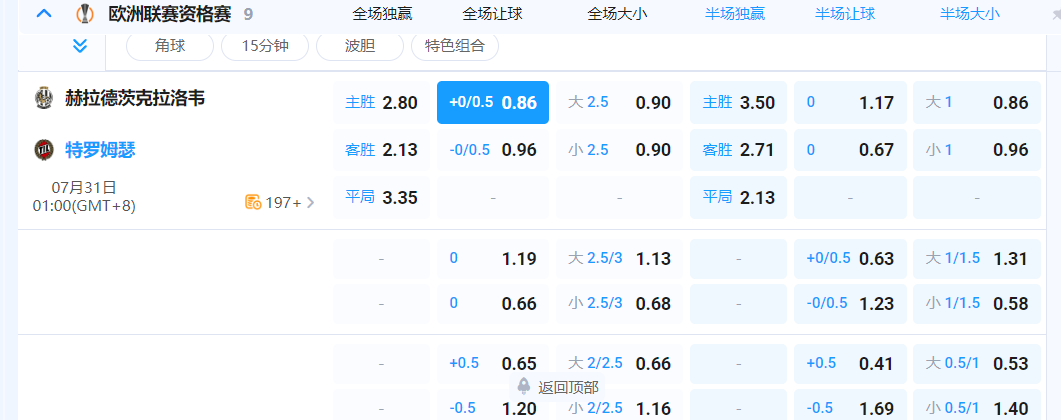Select 小 1 0.96 half-time under

(x=977, y=149)
